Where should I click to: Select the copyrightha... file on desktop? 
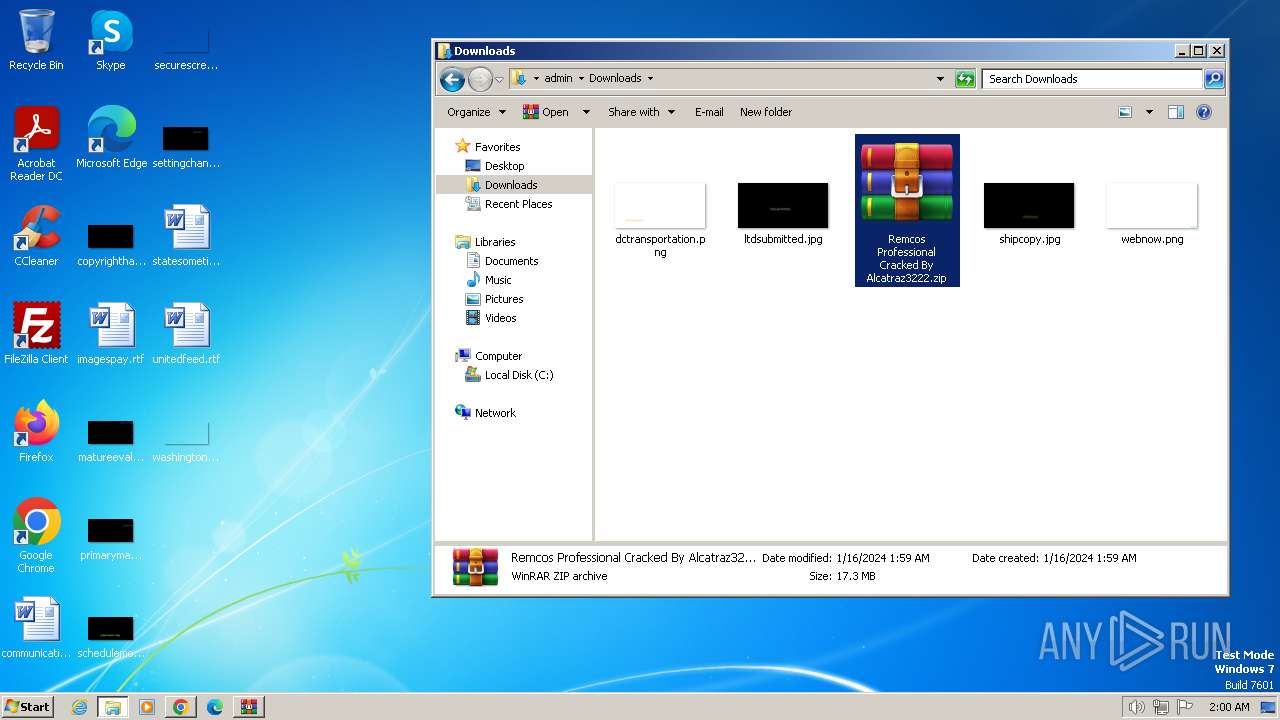110,245
